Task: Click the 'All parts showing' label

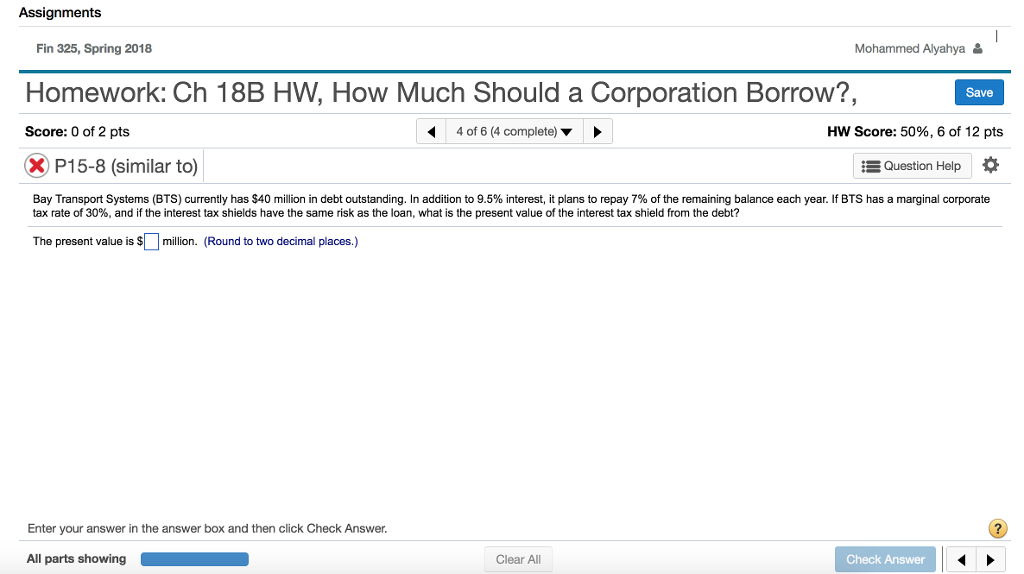Action: point(76,559)
